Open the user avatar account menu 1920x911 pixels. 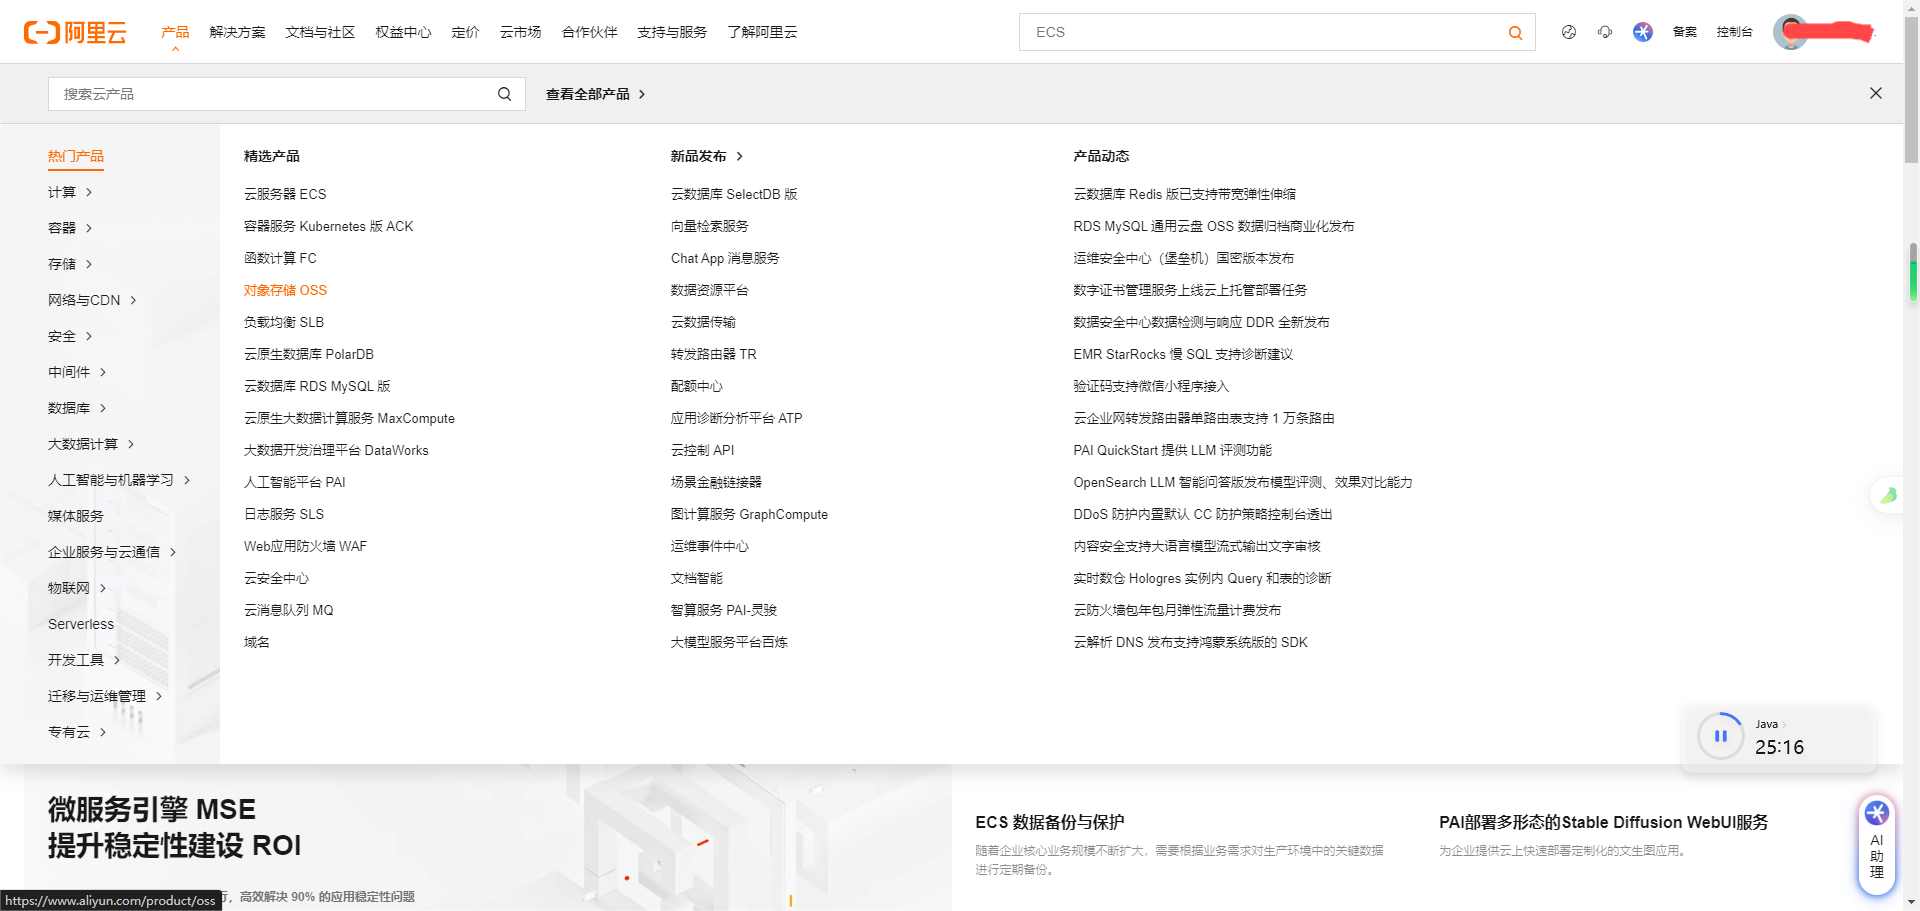coord(1791,32)
